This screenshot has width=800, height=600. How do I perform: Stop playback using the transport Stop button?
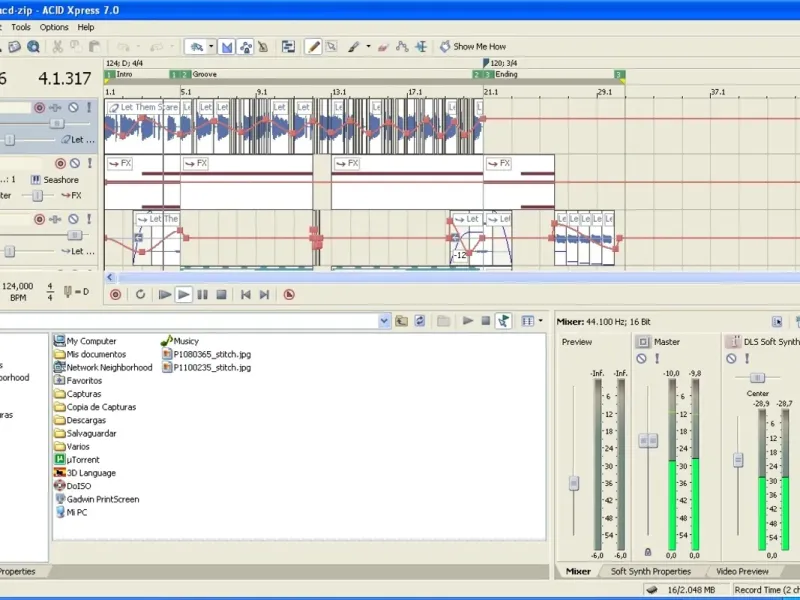tap(221, 294)
